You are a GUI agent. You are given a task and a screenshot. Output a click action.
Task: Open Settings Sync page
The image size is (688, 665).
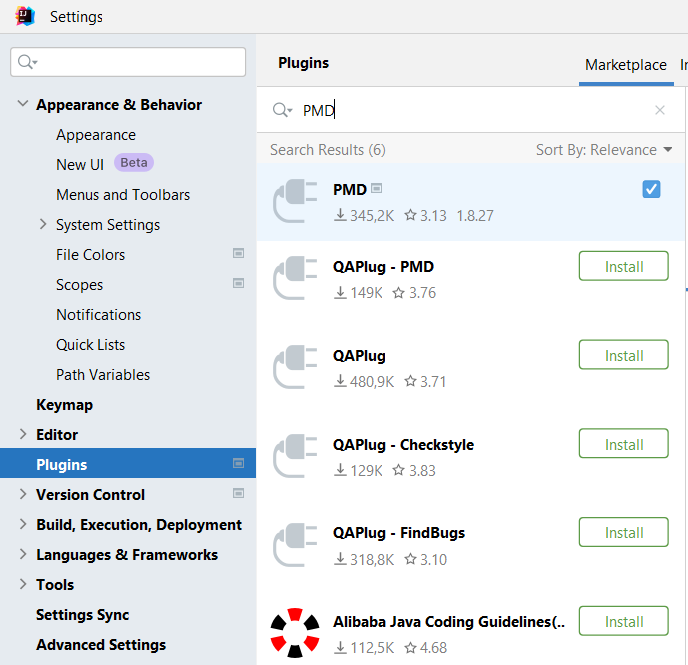click(82, 615)
